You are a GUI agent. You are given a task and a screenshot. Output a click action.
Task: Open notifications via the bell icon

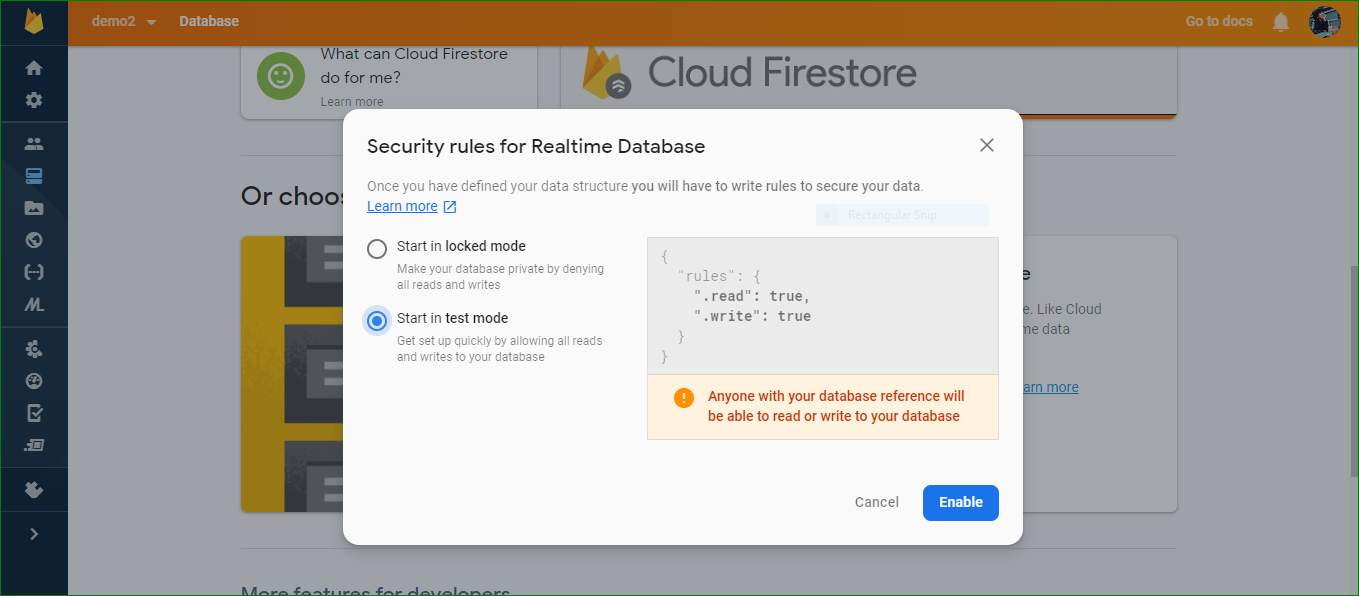click(1281, 21)
